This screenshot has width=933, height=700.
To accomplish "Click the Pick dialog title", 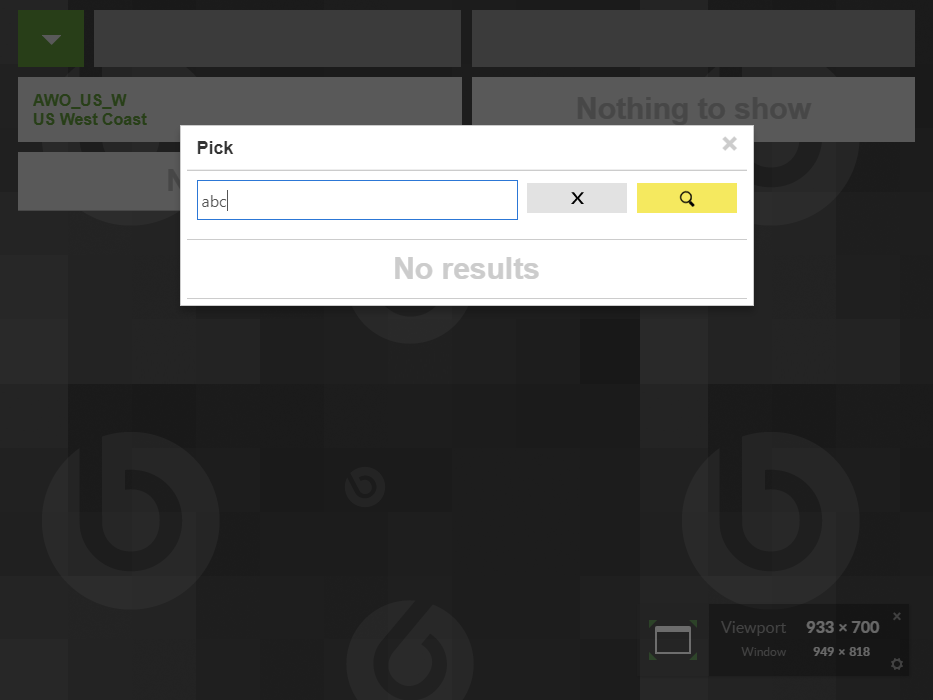I will 215,148.
